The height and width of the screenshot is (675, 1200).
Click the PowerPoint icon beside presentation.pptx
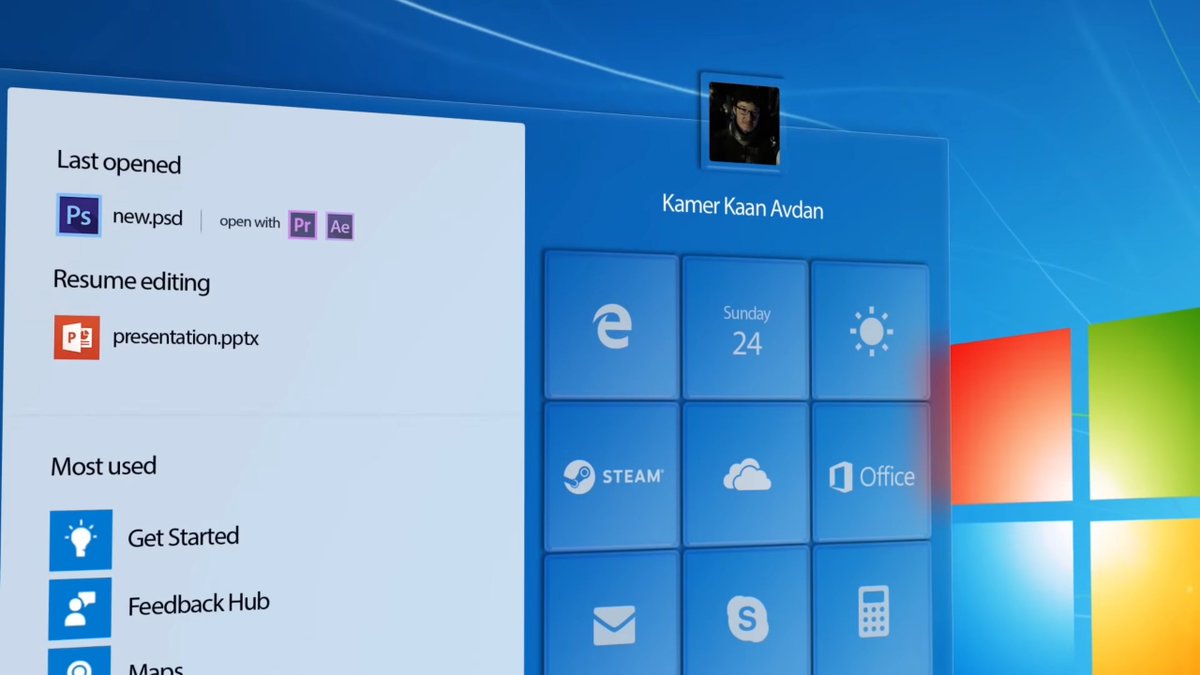tap(77, 337)
